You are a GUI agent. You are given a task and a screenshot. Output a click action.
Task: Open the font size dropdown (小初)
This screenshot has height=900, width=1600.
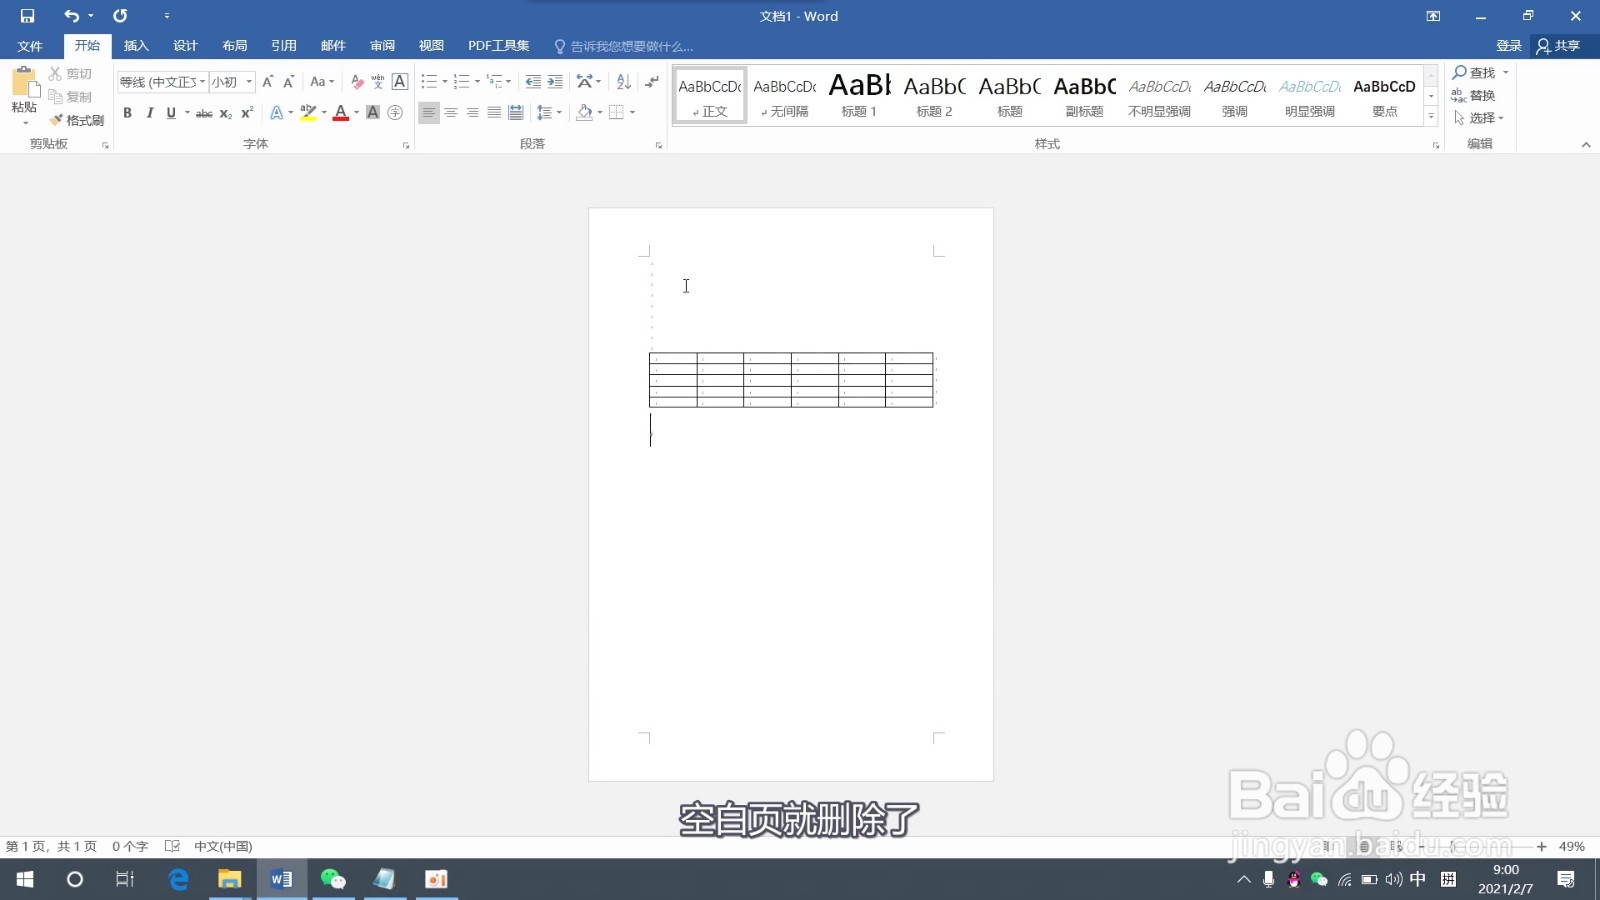point(249,82)
